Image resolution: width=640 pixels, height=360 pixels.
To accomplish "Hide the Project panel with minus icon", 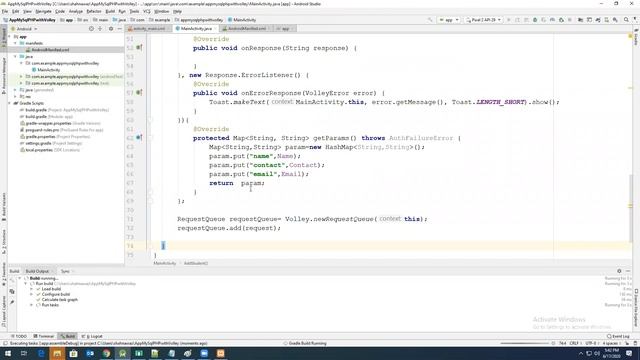I will pos(120,29).
